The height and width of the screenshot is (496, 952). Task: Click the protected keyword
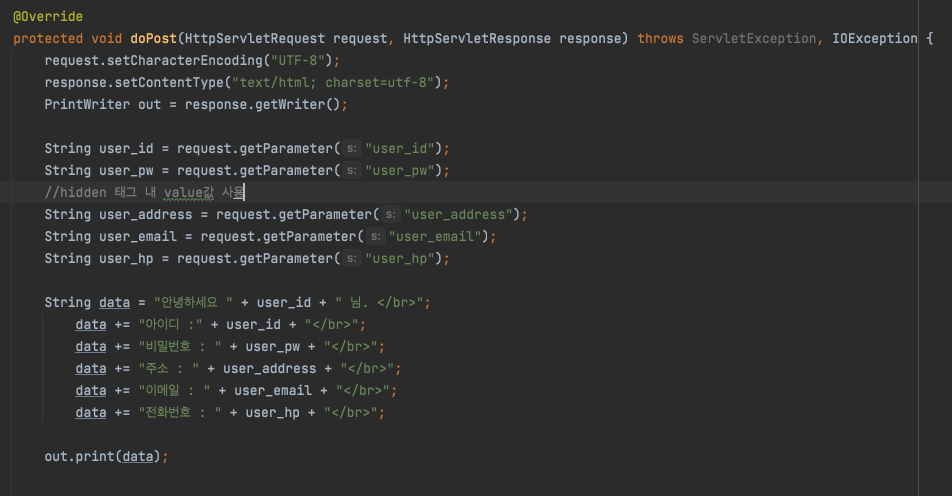tap(48, 38)
